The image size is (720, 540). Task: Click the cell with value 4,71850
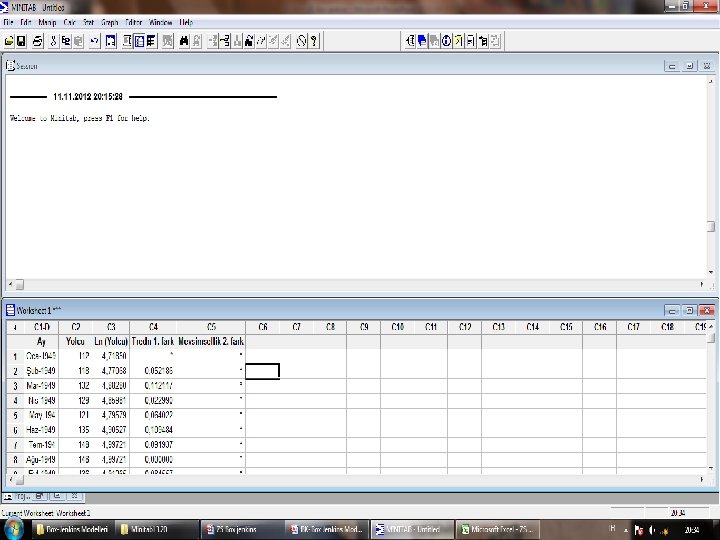click(111, 356)
